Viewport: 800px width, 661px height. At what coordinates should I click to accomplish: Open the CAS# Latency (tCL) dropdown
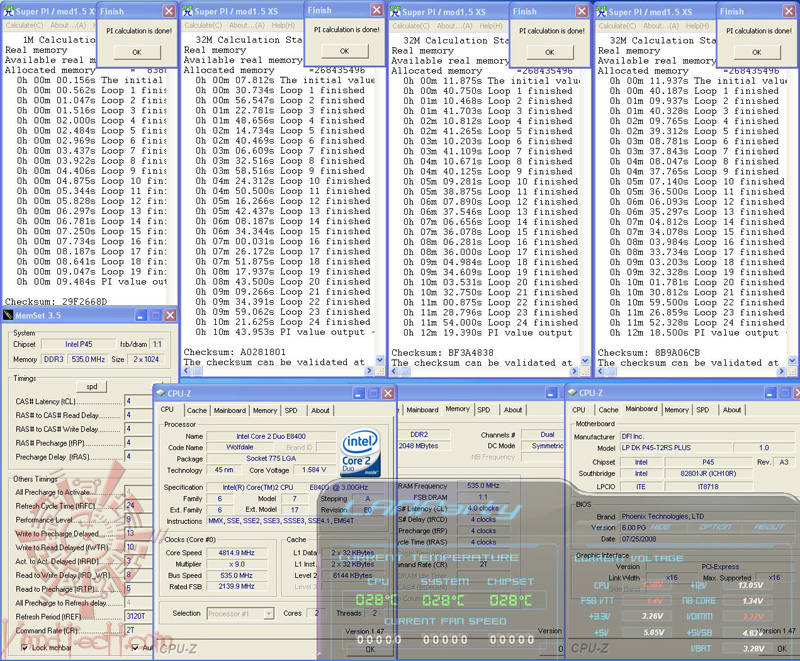pyautogui.click(x=138, y=401)
